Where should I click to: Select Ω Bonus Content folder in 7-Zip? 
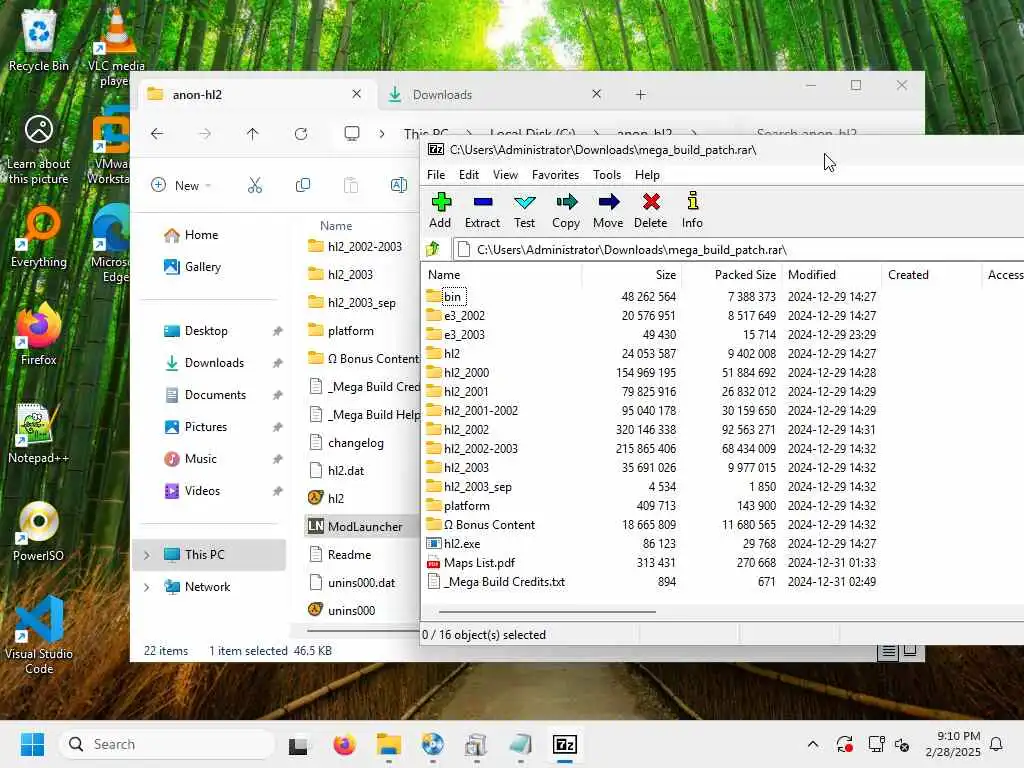[x=488, y=525]
